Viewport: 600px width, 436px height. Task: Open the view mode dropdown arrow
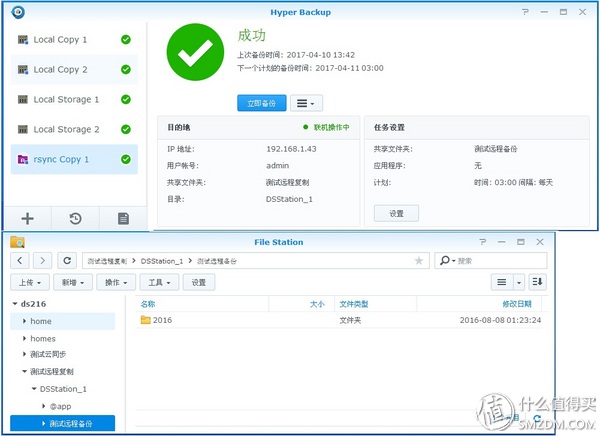tap(519, 282)
